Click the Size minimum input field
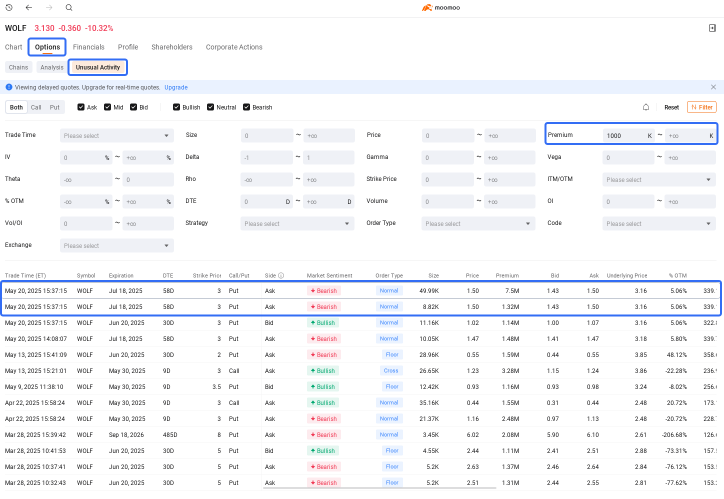Screen dimensions: 724x499 point(267,136)
